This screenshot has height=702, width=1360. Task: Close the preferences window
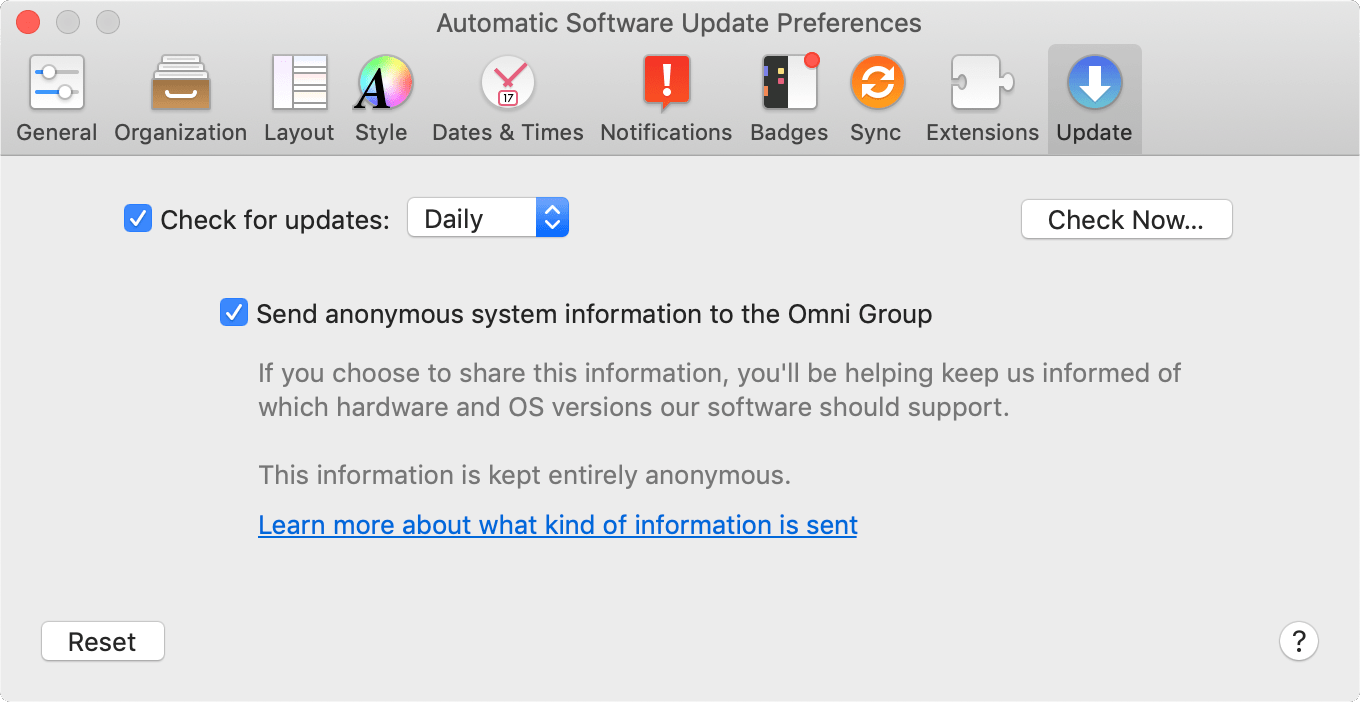29,22
